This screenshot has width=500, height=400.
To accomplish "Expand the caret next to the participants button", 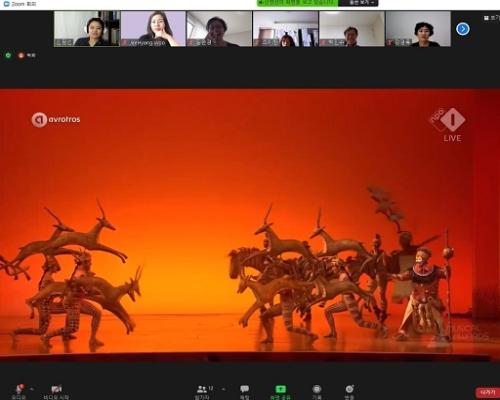I will pos(223,389).
